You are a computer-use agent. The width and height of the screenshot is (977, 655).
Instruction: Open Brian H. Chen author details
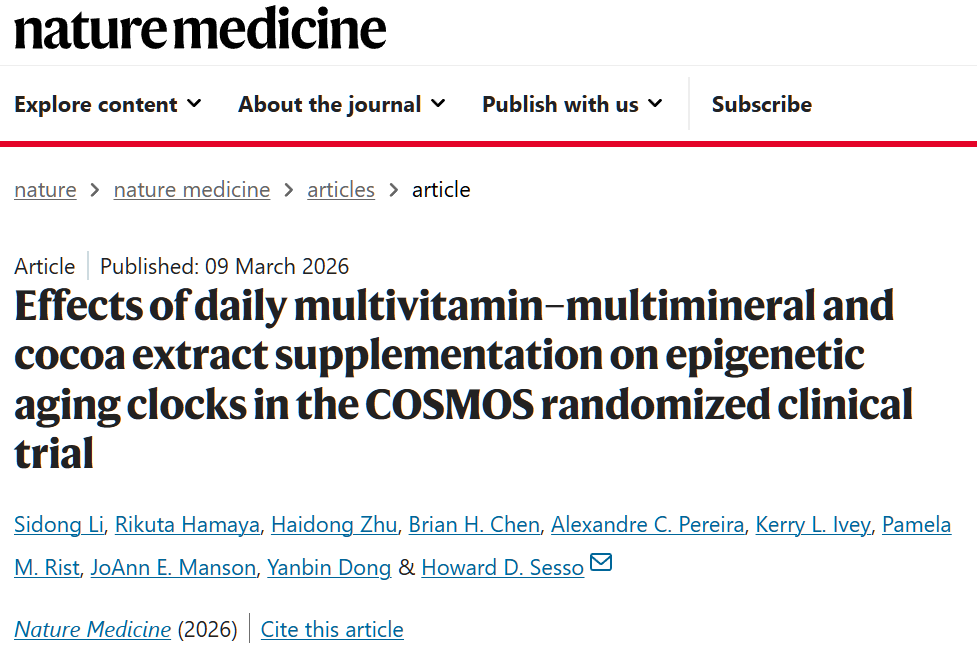pyautogui.click(x=474, y=525)
